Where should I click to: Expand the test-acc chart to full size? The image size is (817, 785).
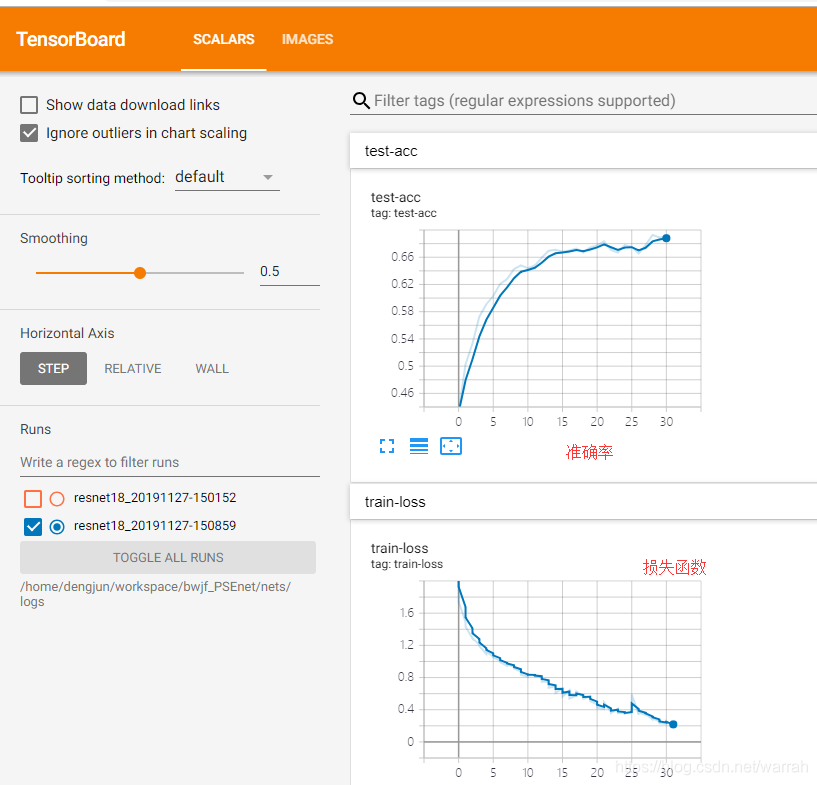387,446
